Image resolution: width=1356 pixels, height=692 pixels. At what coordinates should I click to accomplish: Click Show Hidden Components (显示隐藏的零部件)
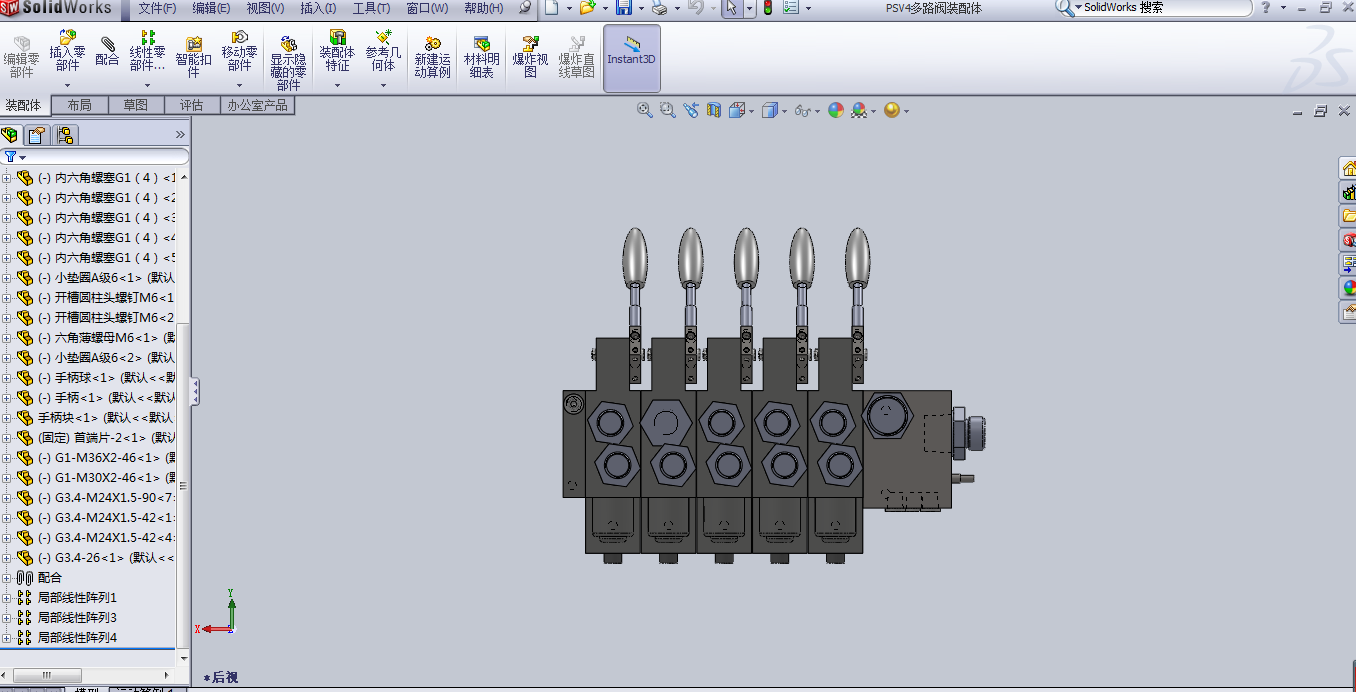pyautogui.click(x=288, y=64)
